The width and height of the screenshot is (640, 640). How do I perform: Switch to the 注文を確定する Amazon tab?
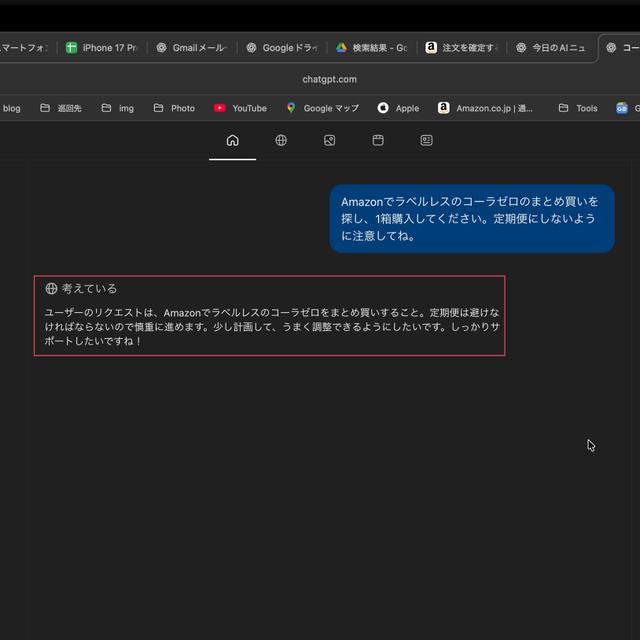[x=461, y=47]
